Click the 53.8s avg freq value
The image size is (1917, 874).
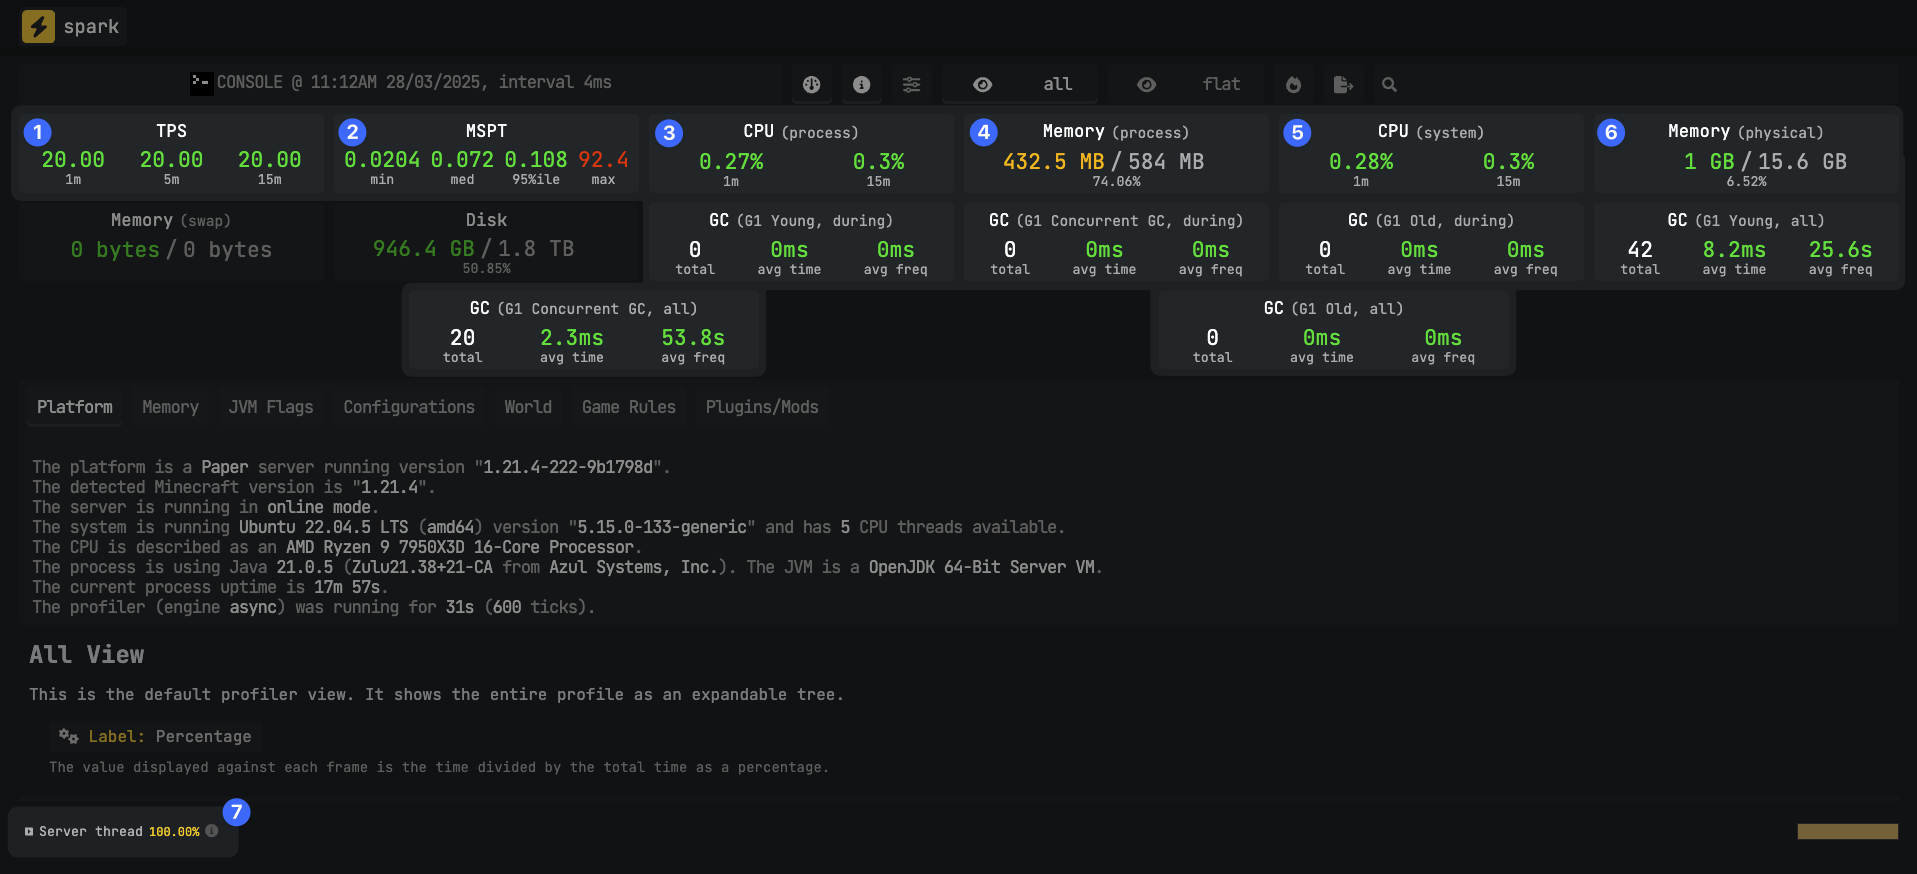click(x=693, y=337)
